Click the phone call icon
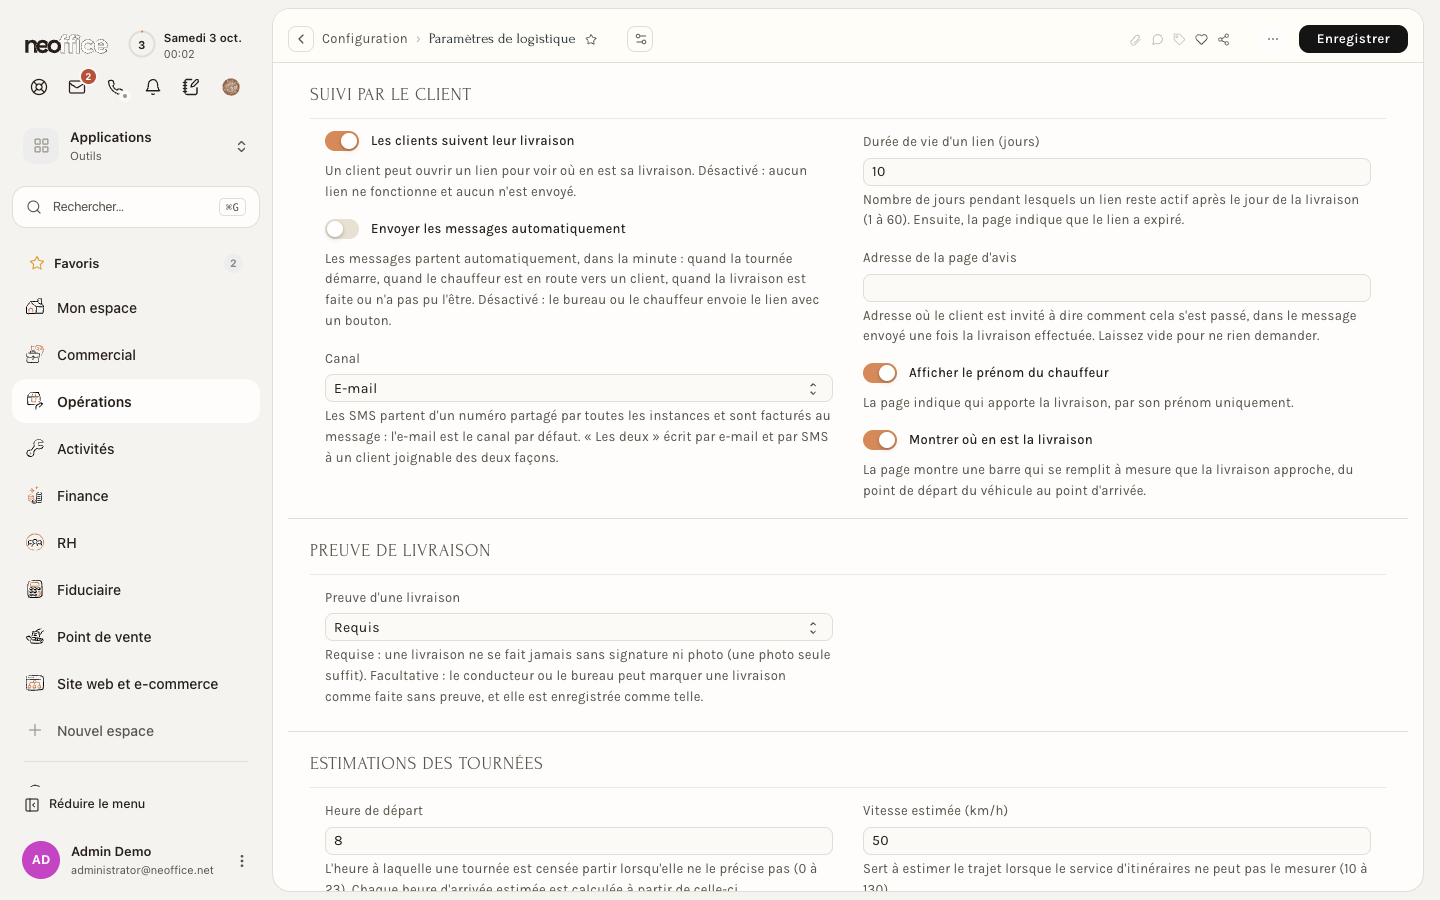The height and width of the screenshot is (900, 1440). click(115, 87)
